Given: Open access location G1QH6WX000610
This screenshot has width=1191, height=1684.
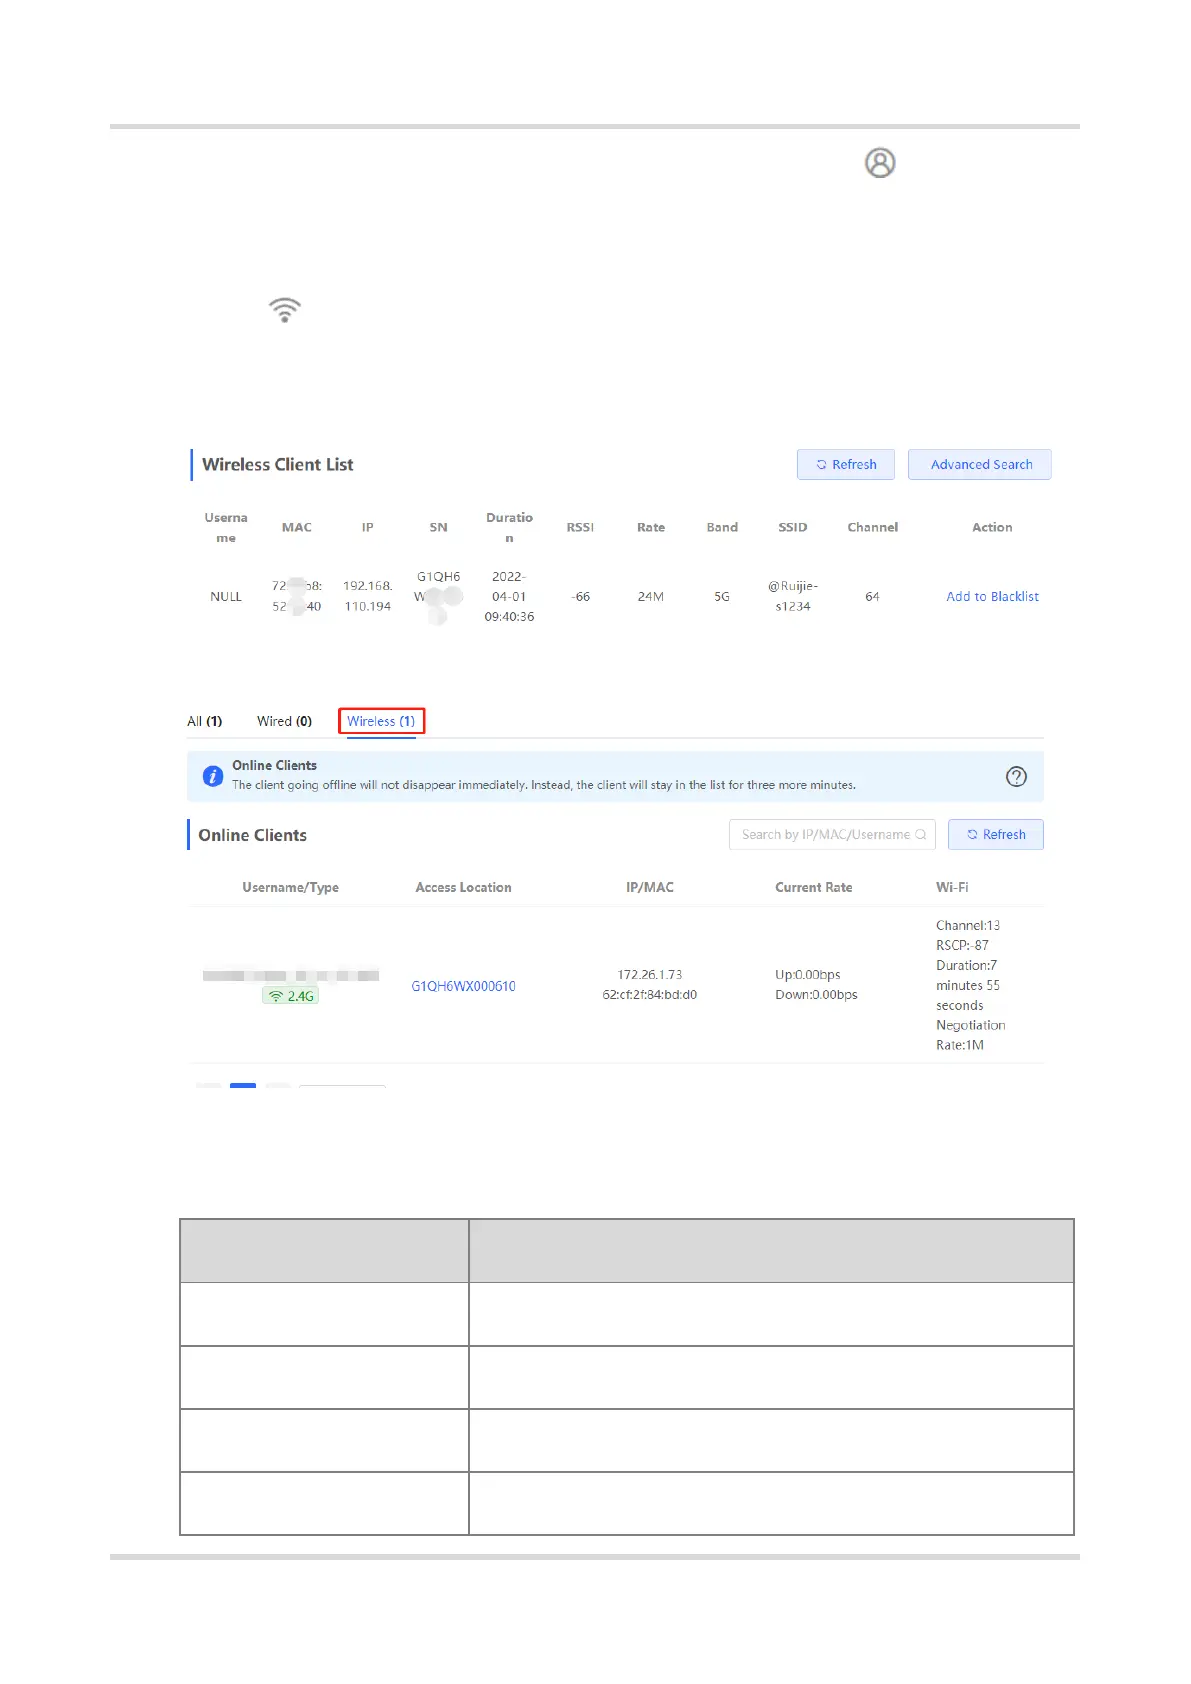Looking at the screenshot, I should coord(463,986).
